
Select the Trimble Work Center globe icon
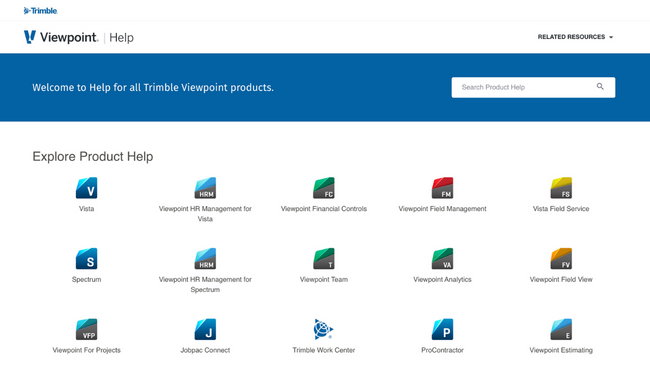tap(324, 329)
